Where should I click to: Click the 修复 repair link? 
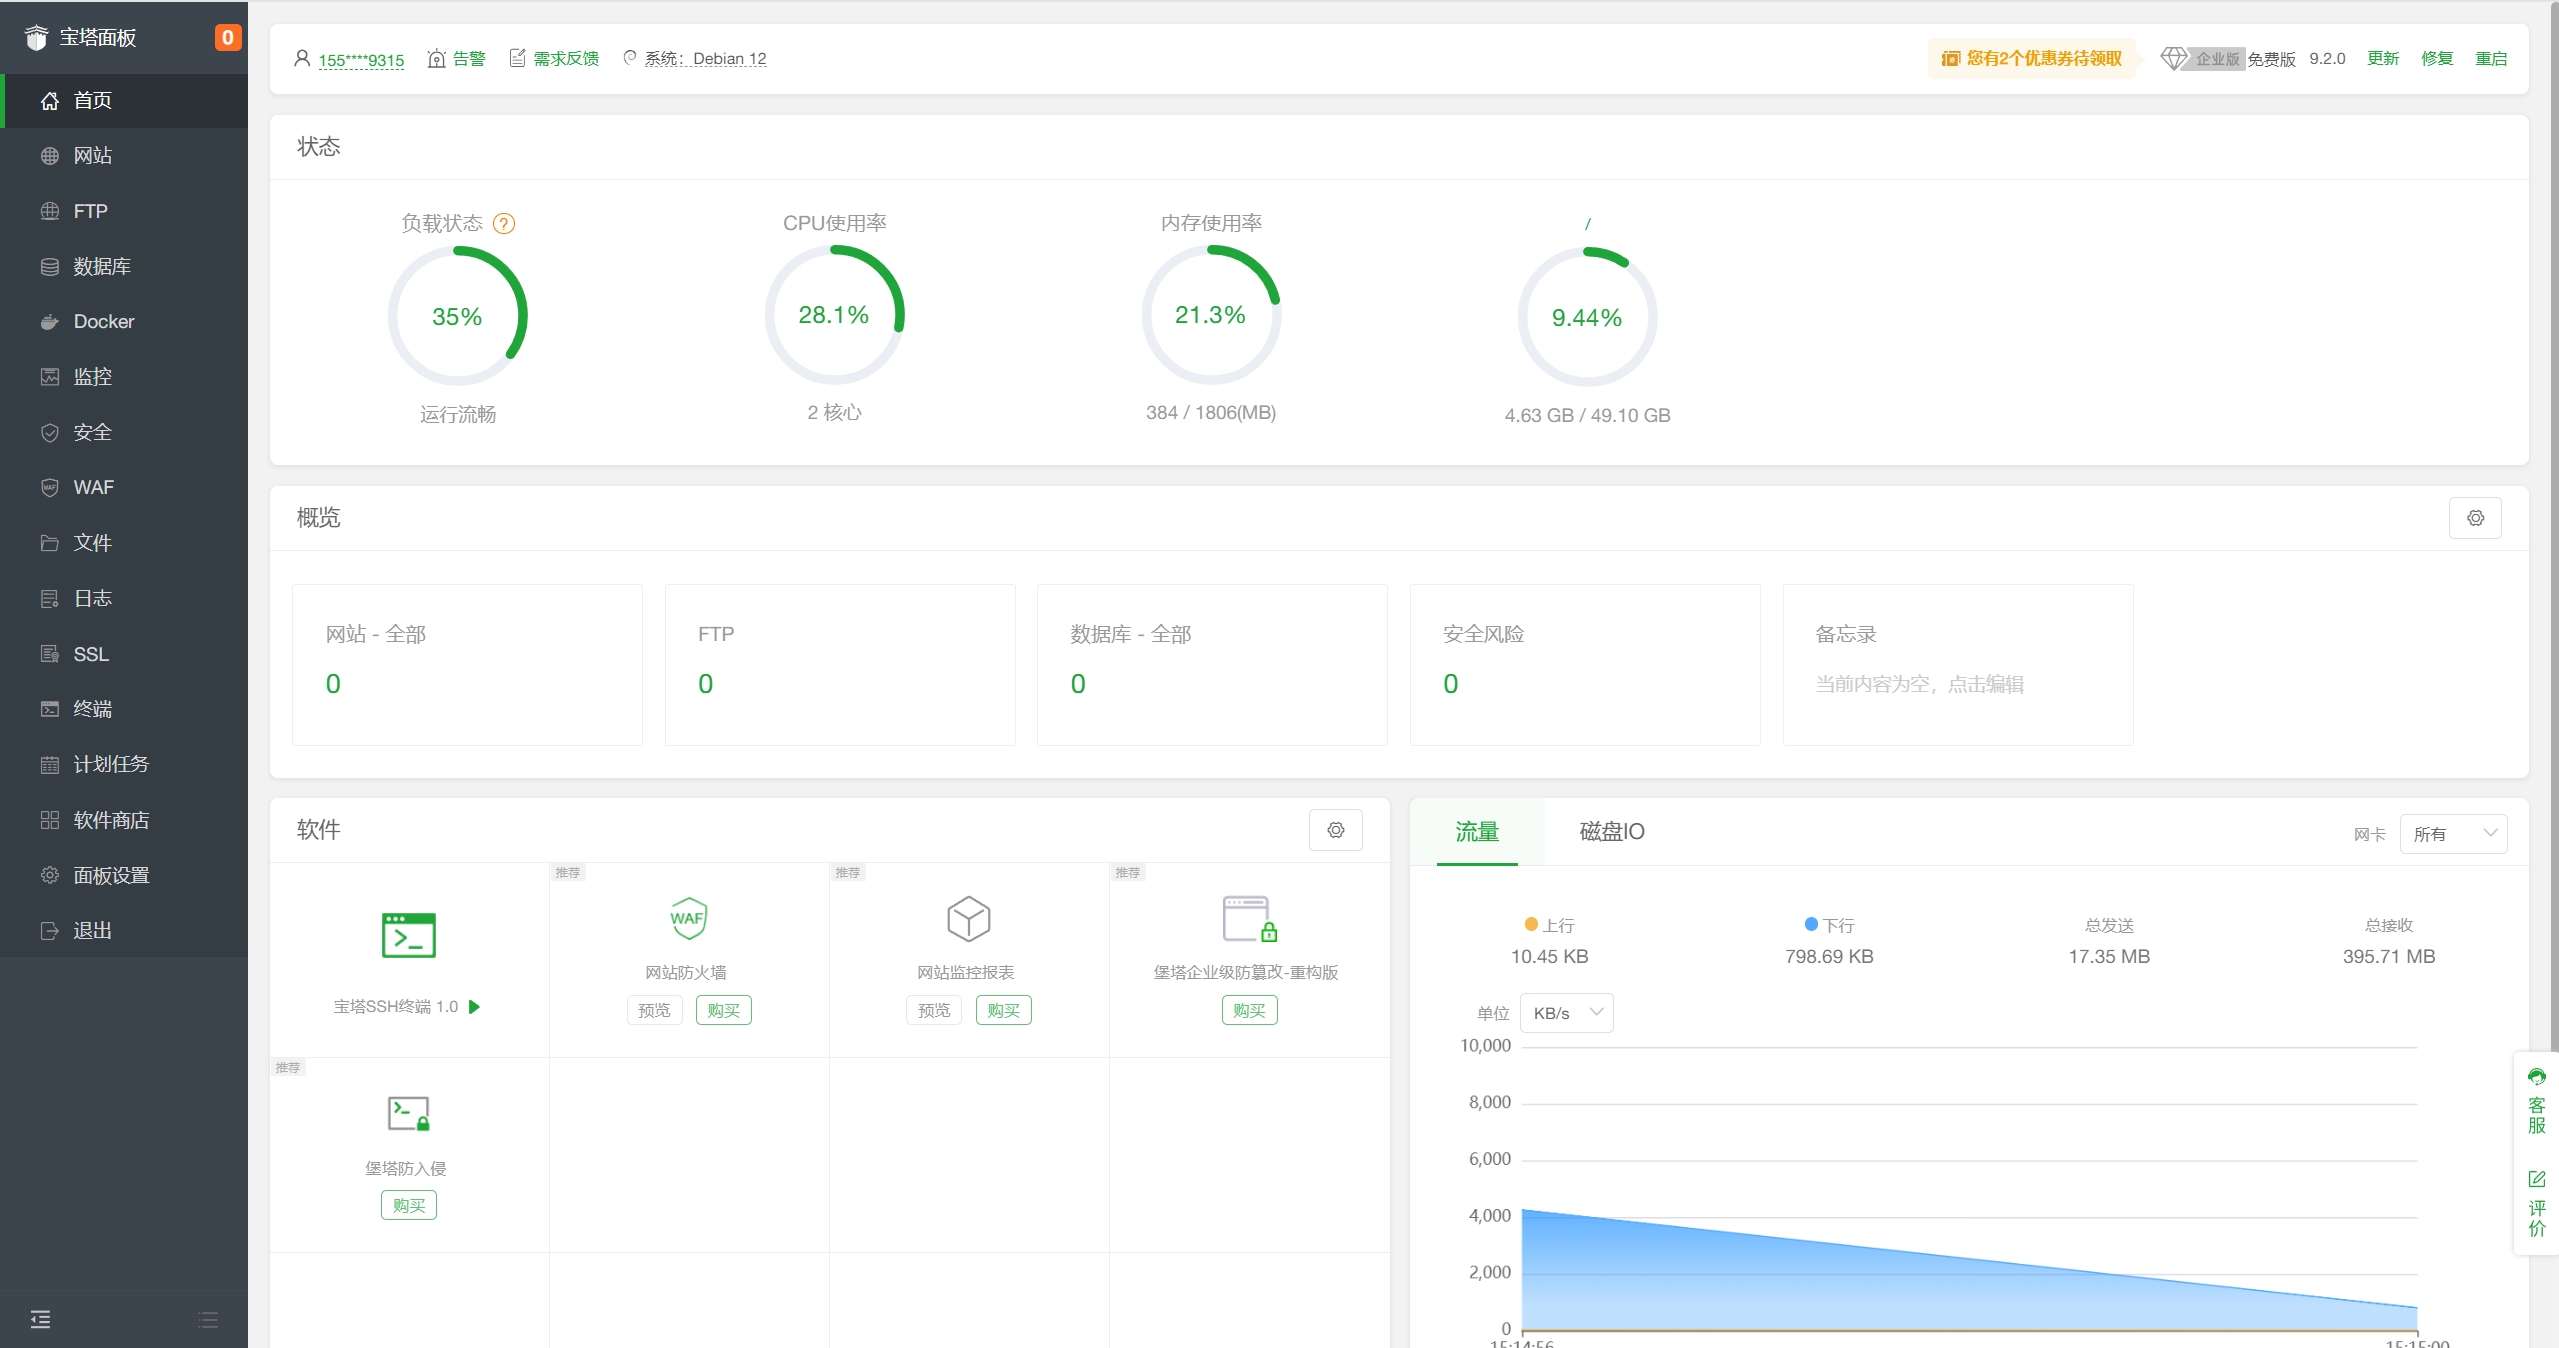tap(2437, 59)
